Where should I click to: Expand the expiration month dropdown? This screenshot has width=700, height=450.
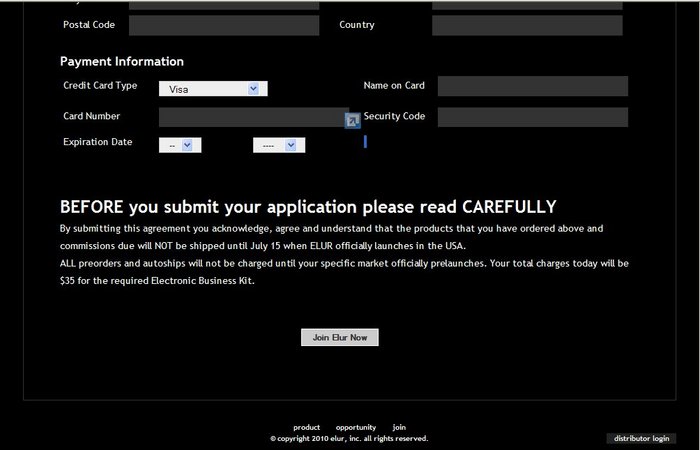(181, 145)
